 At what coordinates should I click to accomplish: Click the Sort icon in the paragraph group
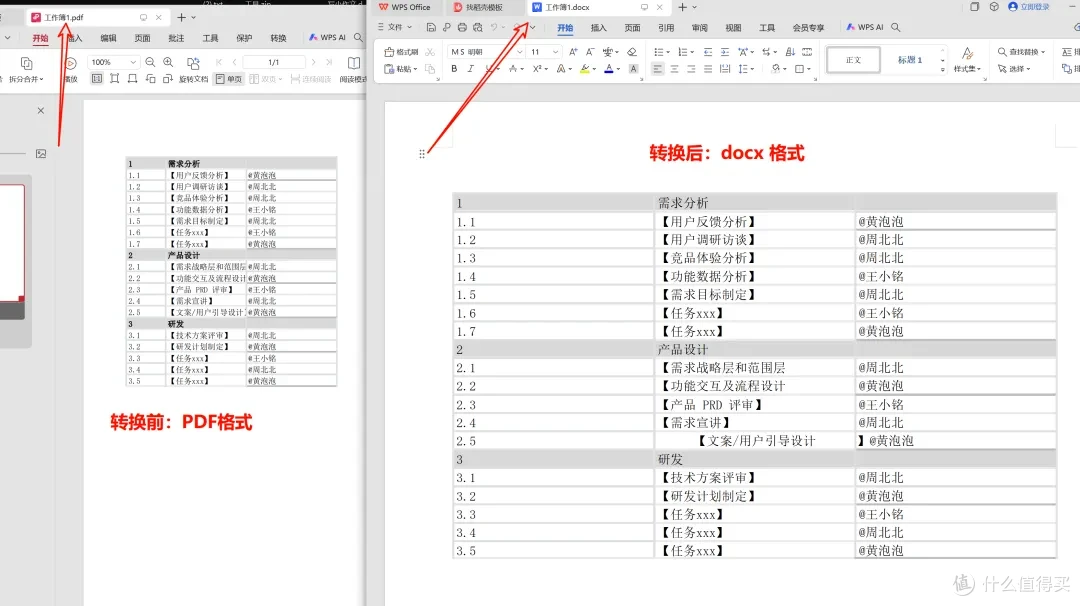[790, 52]
